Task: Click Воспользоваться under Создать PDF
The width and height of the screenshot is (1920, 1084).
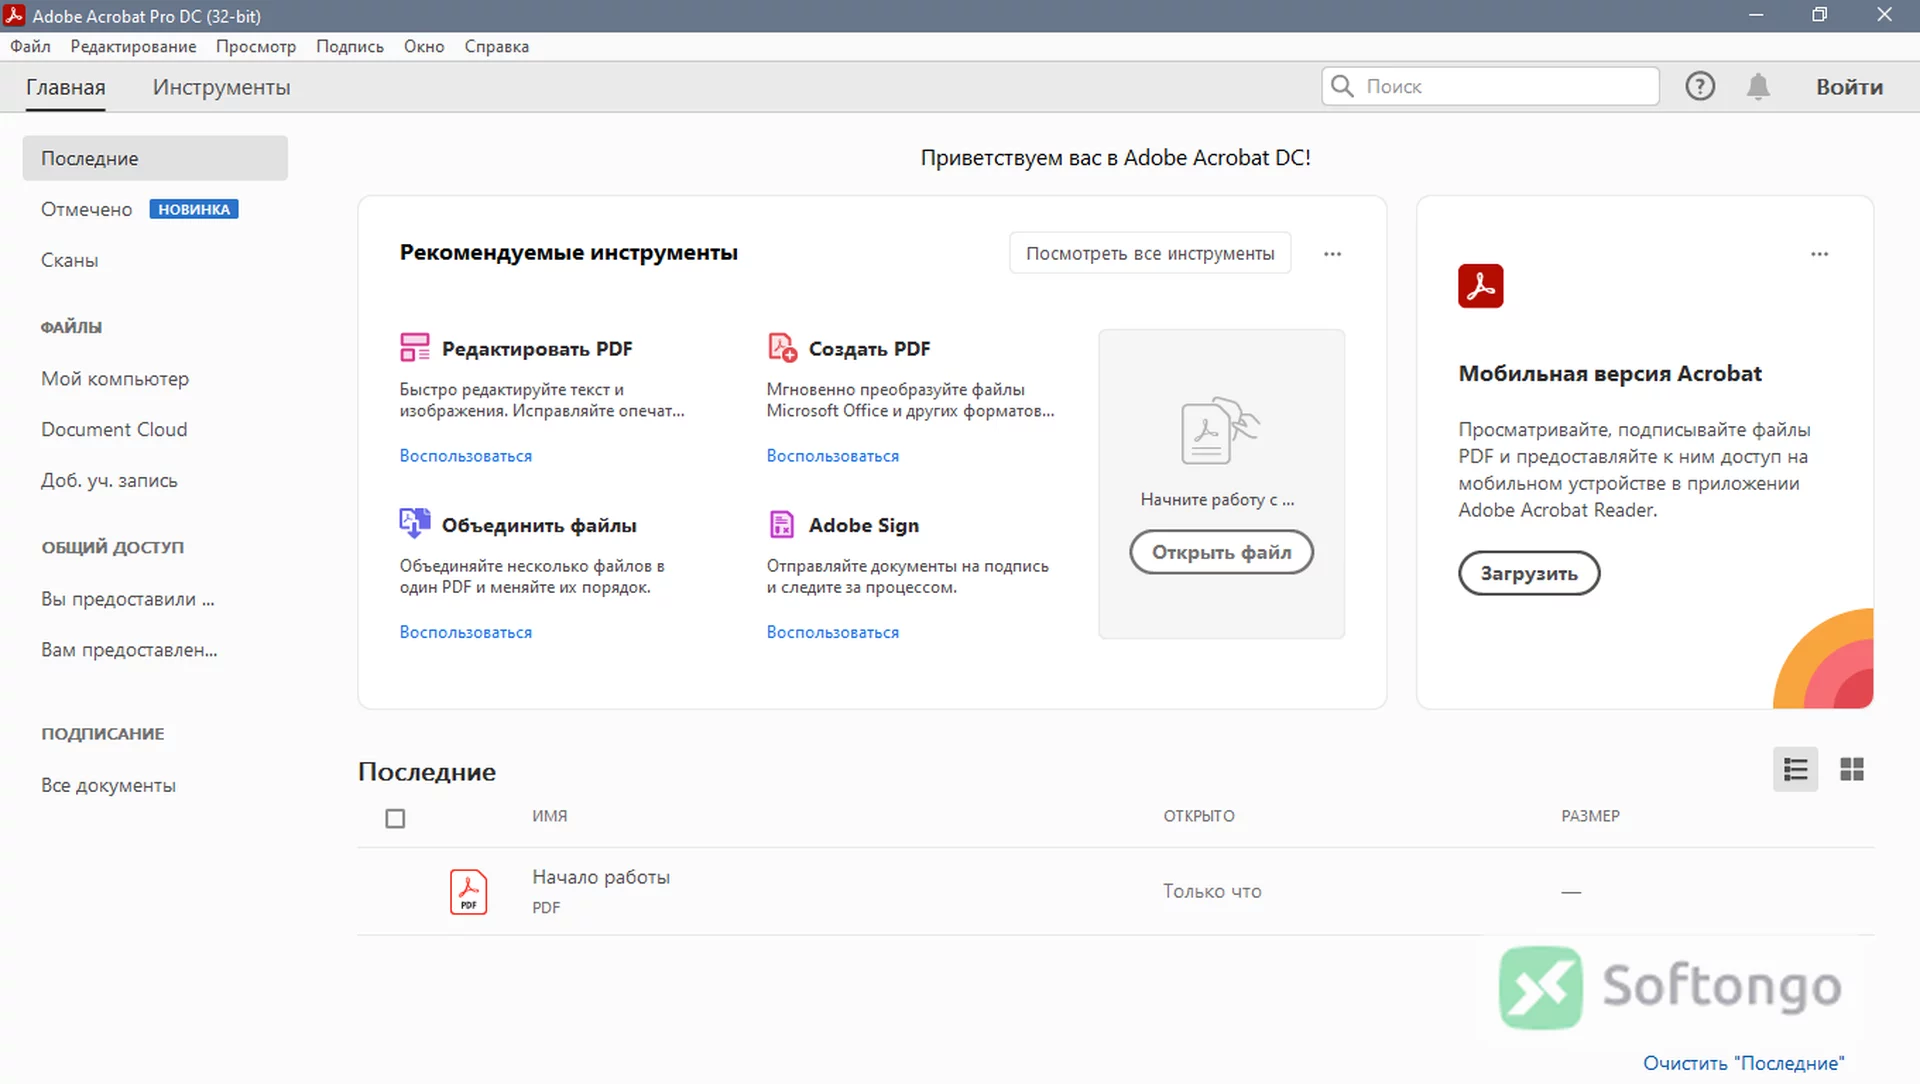Action: click(x=833, y=456)
